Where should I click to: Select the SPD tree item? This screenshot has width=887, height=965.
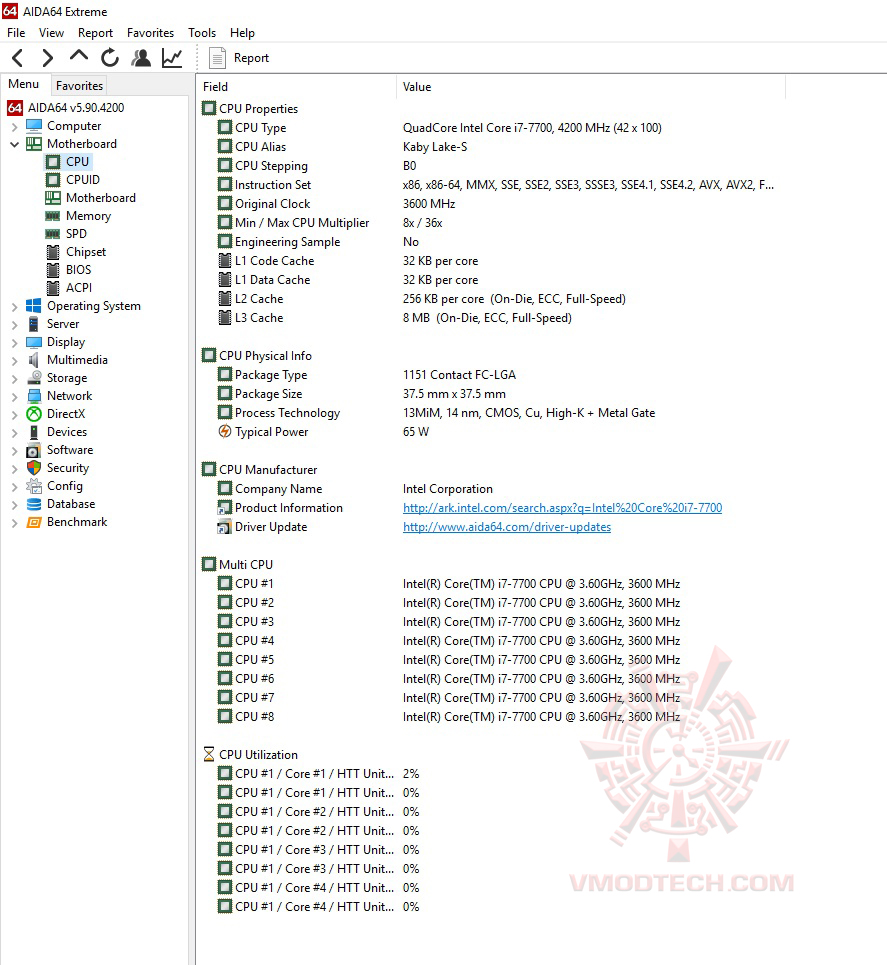[76, 234]
